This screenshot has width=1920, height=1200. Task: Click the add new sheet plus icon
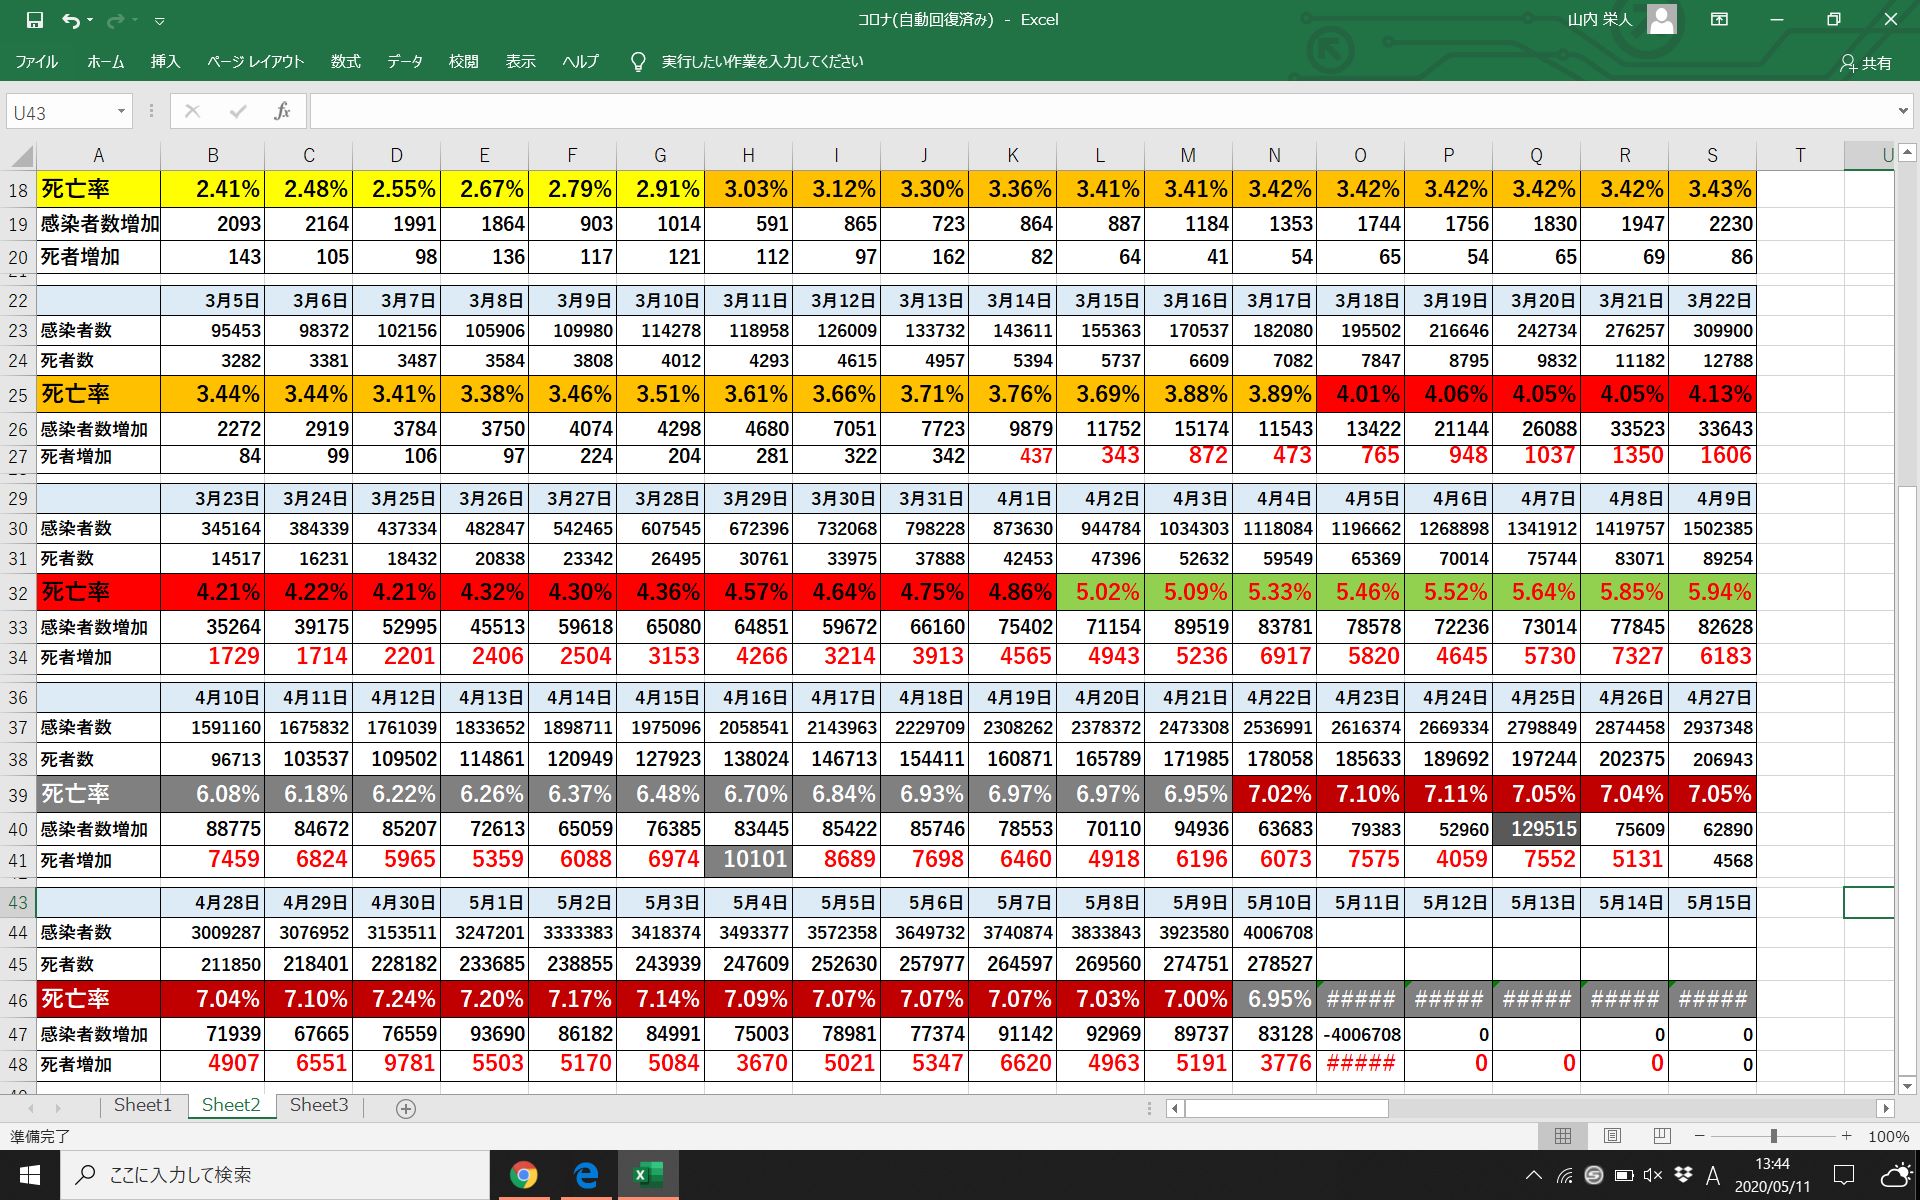(x=406, y=1108)
